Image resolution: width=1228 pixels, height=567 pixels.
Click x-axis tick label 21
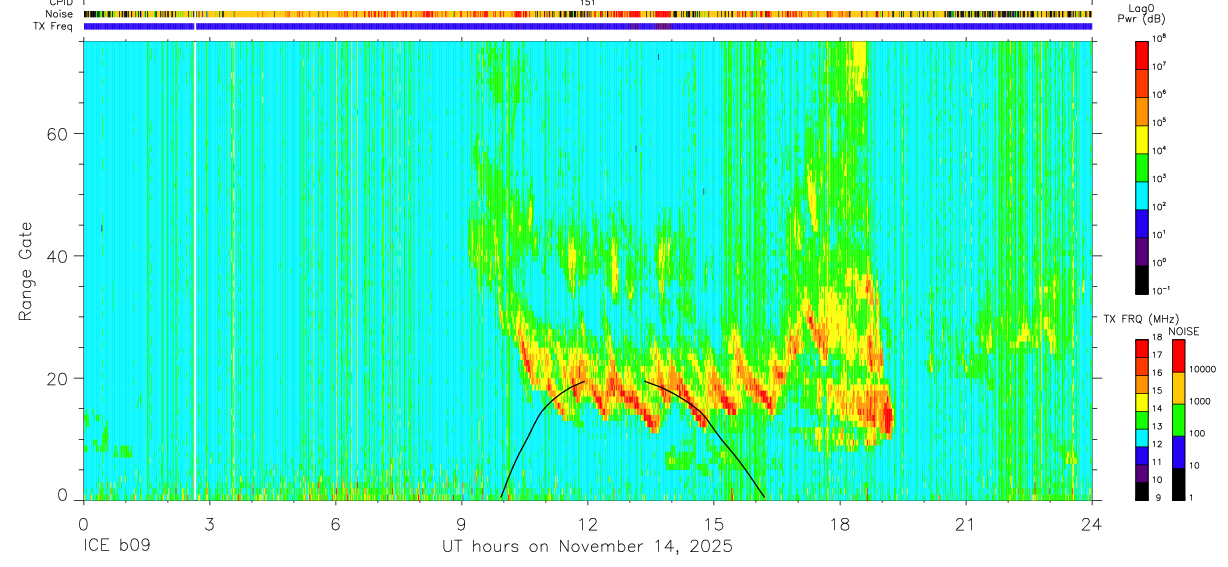pyautogui.click(x=966, y=524)
